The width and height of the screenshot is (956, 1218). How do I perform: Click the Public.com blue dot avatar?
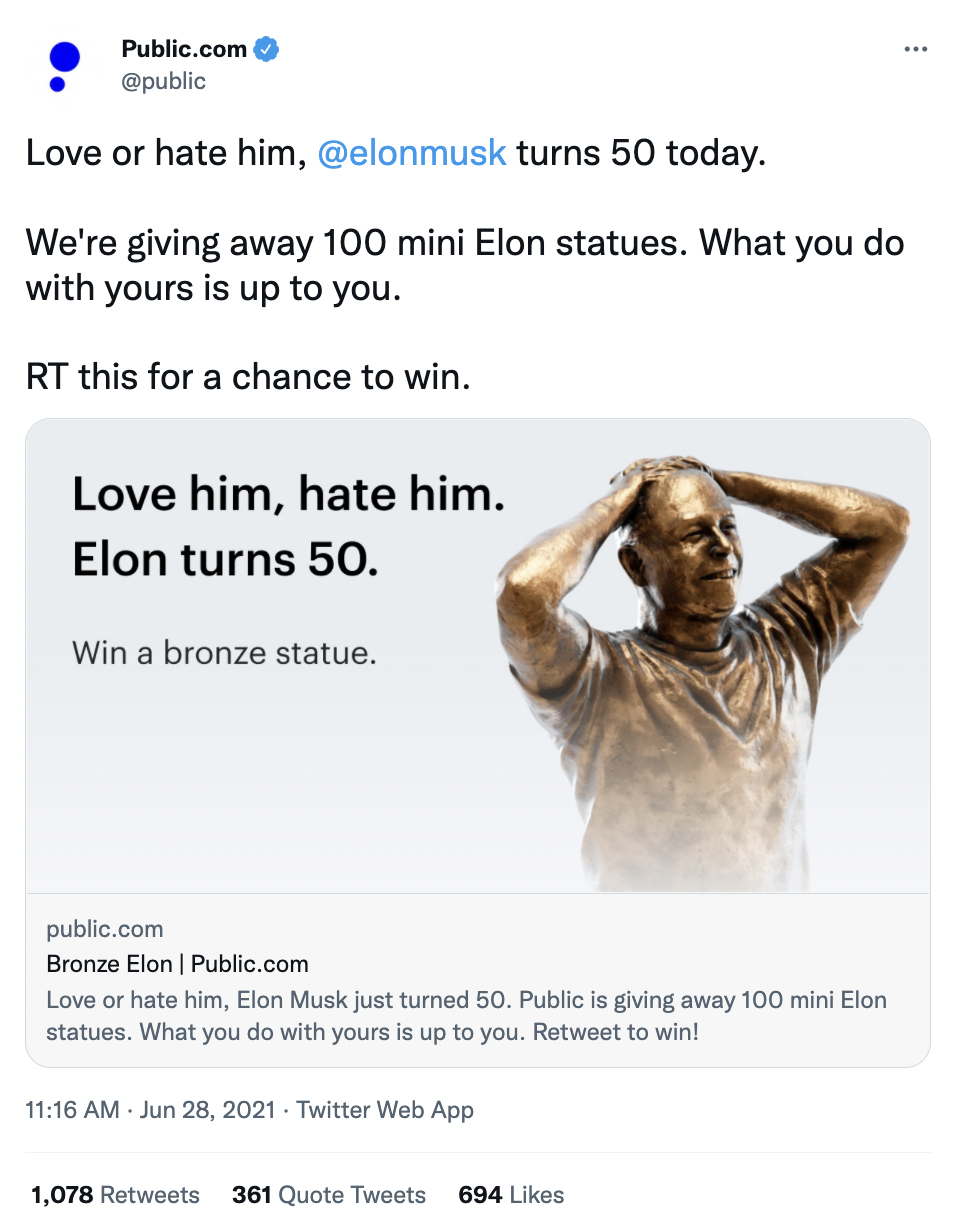[61, 65]
